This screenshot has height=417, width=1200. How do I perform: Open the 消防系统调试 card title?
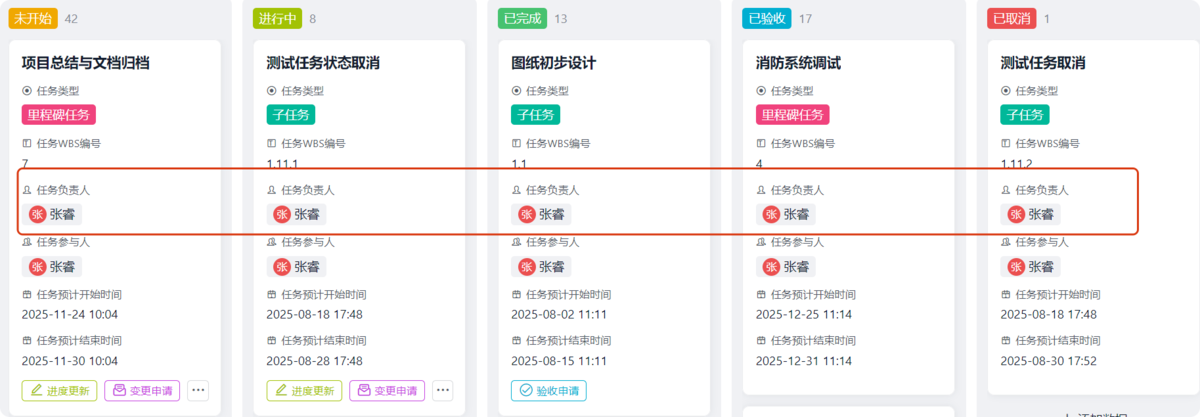(x=798, y=63)
